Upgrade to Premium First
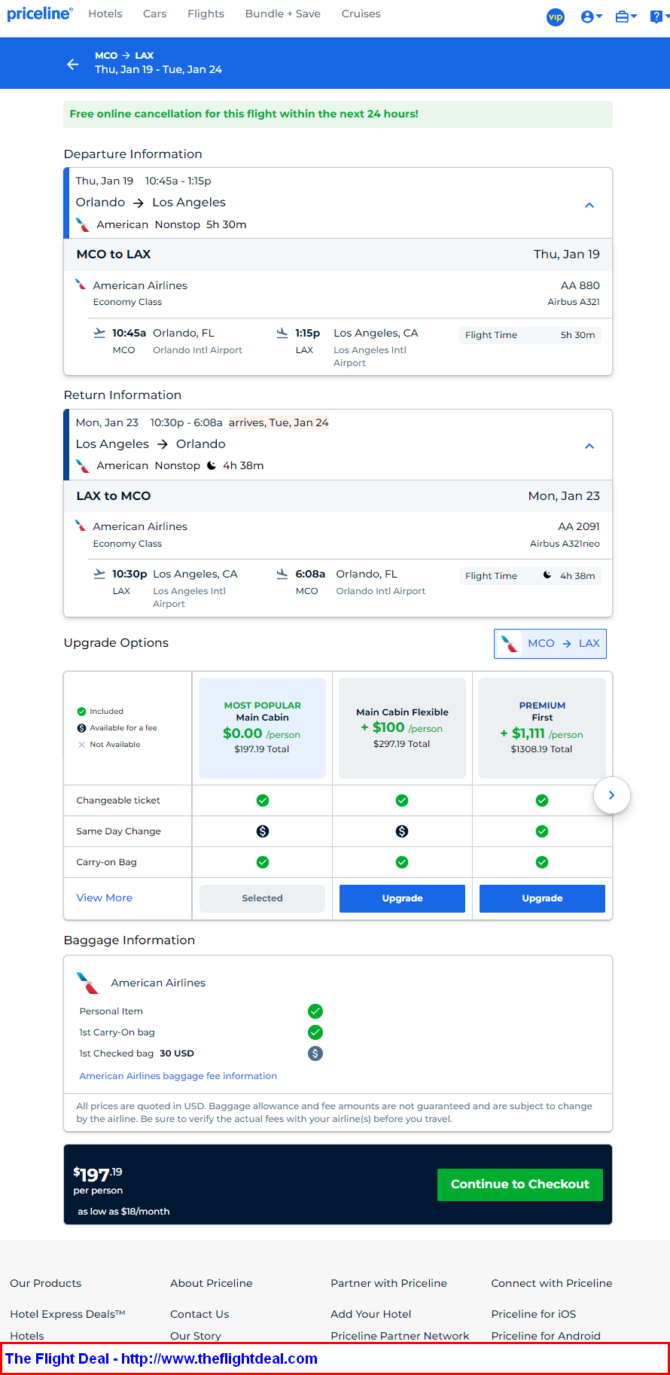The height and width of the screenshot is (1375, 670). [542, 898]
